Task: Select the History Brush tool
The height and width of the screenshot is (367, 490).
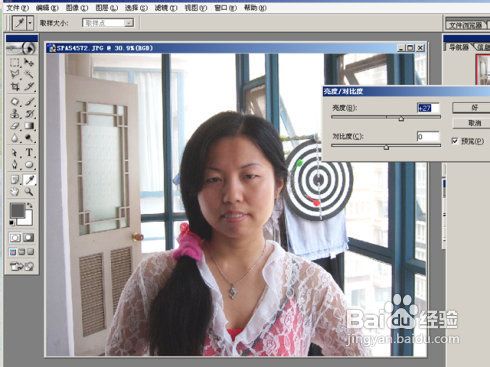Action: click(29, 114)
